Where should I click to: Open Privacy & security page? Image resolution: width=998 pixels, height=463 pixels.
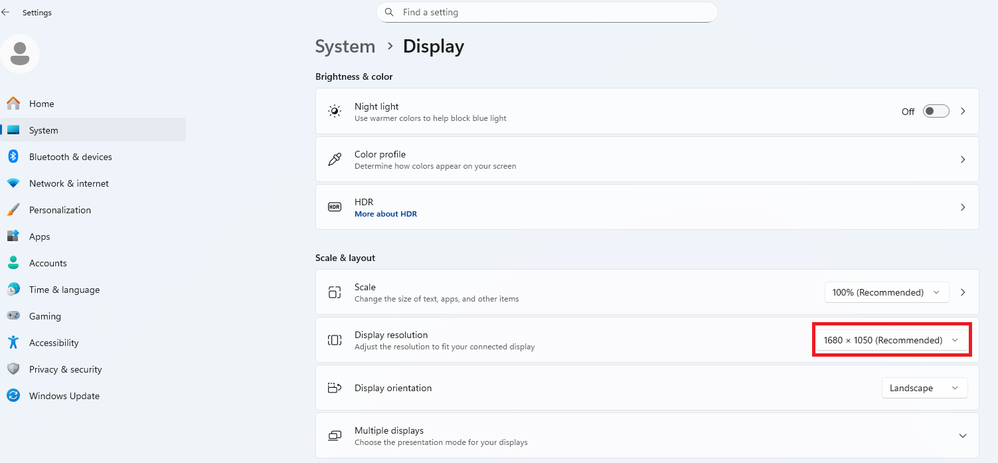65,369
